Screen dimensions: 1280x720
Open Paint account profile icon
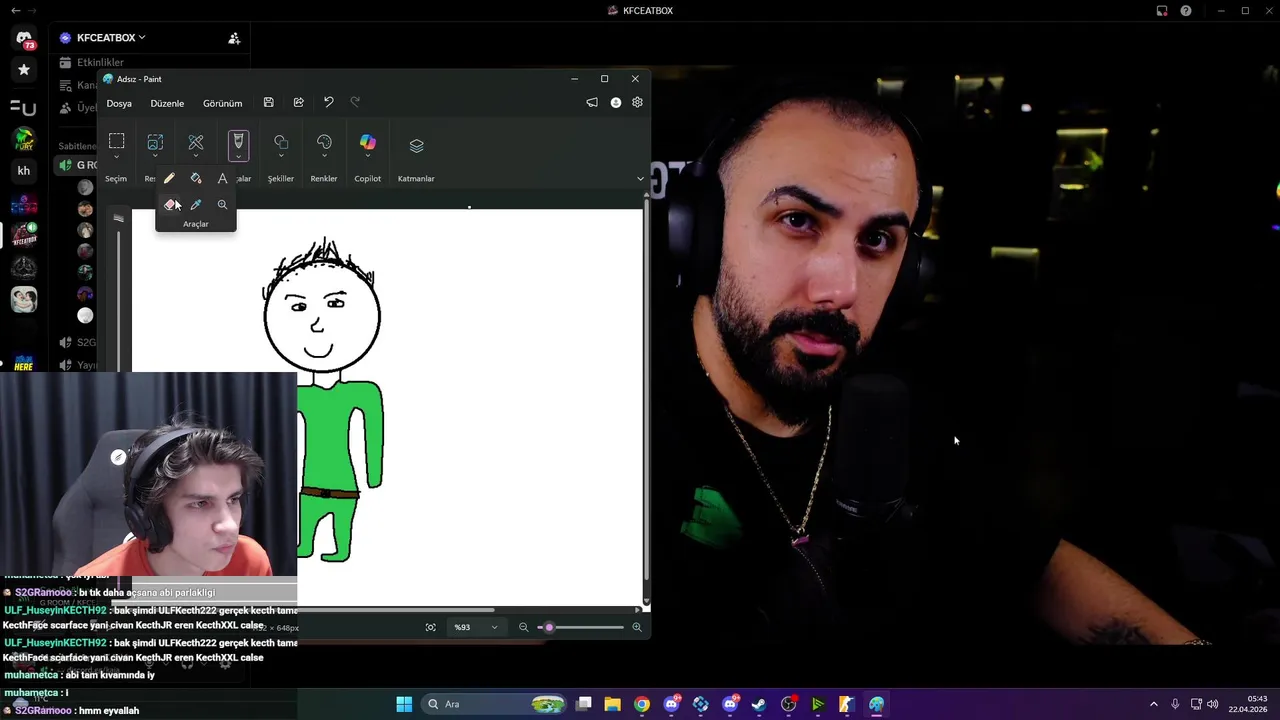coord(616,102)
